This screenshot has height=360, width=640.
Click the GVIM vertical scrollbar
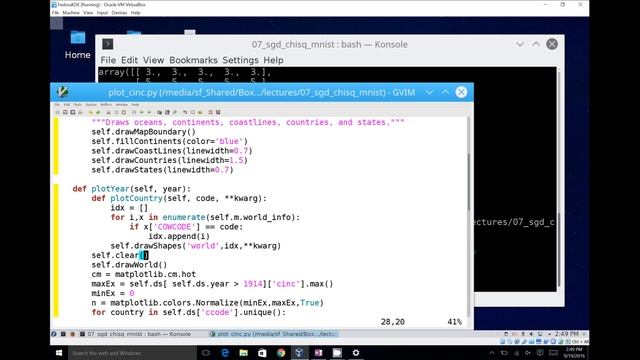click(469, 217)
